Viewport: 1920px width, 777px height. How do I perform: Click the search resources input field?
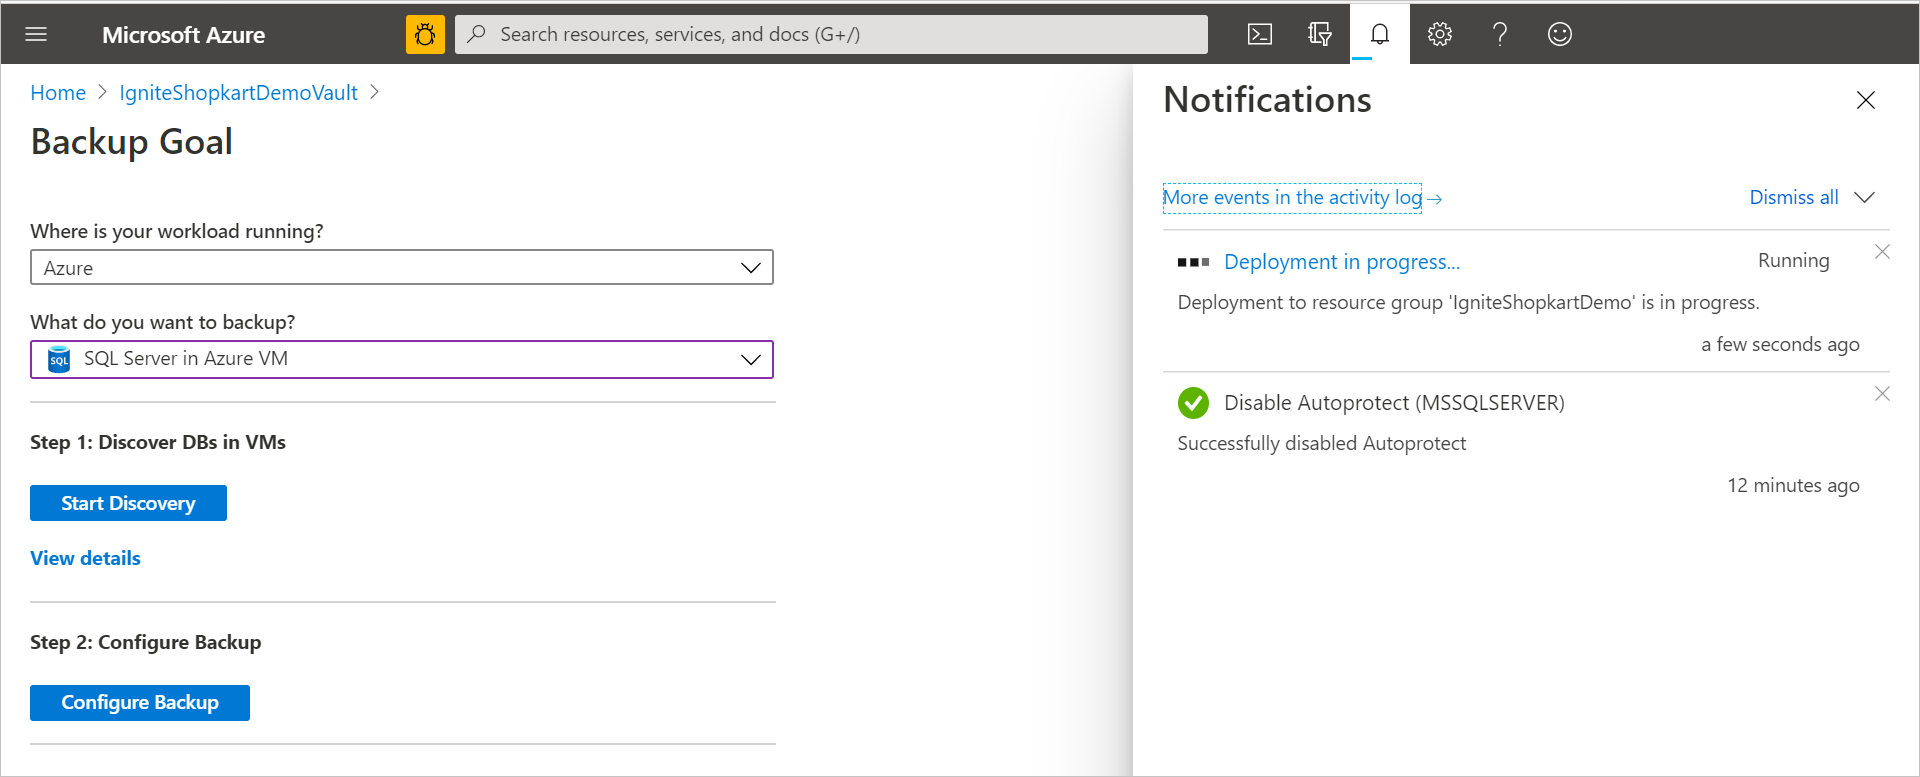pos(830,35)
